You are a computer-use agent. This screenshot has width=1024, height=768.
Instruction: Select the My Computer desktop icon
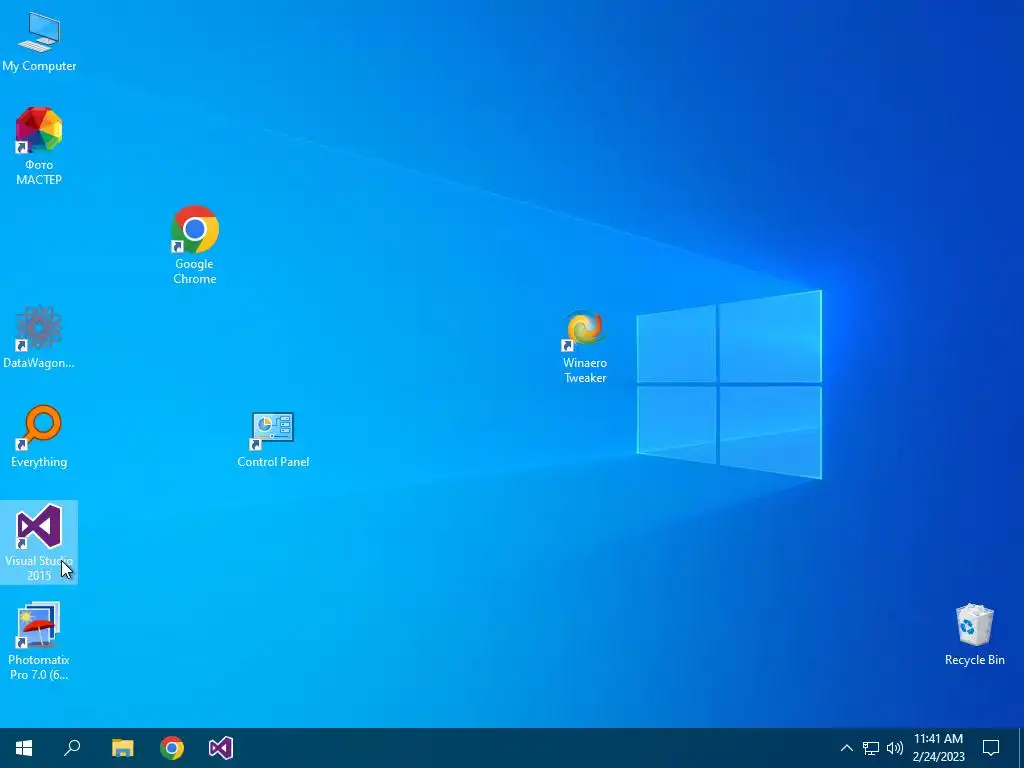click(39, 41)
